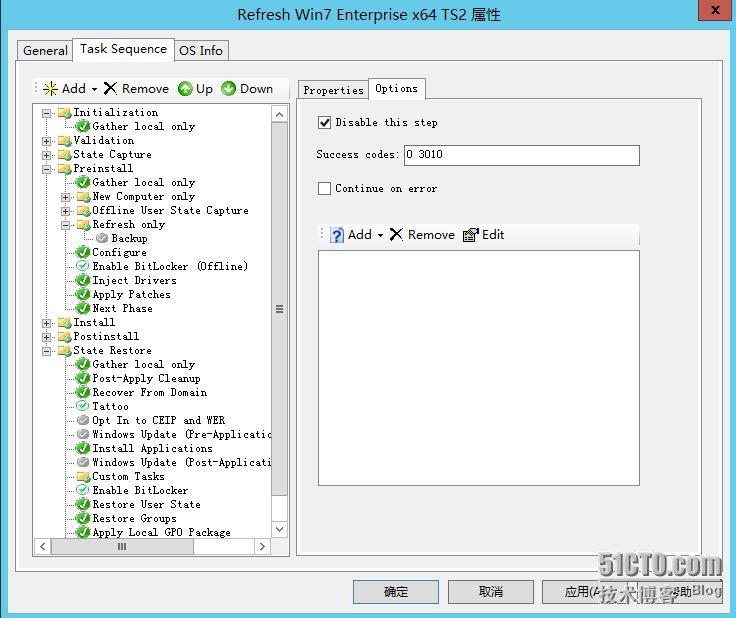This screenshot has height=618, width=736.
Task: Click the Custom Tasks folder icon
Action: (84, 476)
